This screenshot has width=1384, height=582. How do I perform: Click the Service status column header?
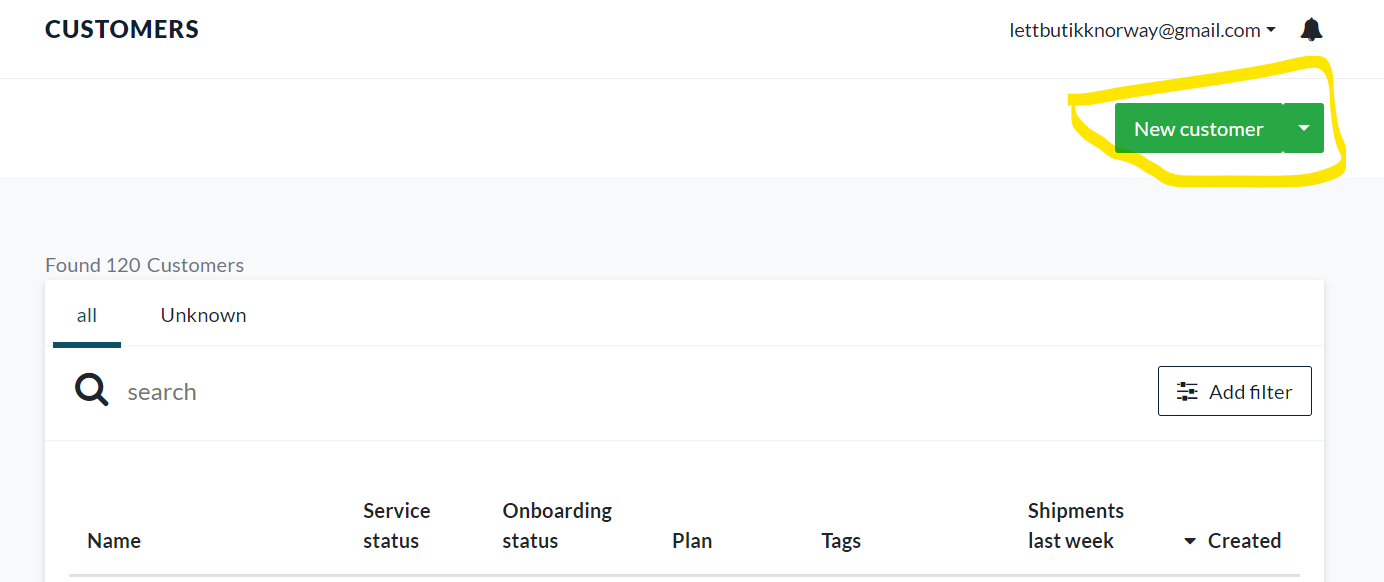click(396, 526)
